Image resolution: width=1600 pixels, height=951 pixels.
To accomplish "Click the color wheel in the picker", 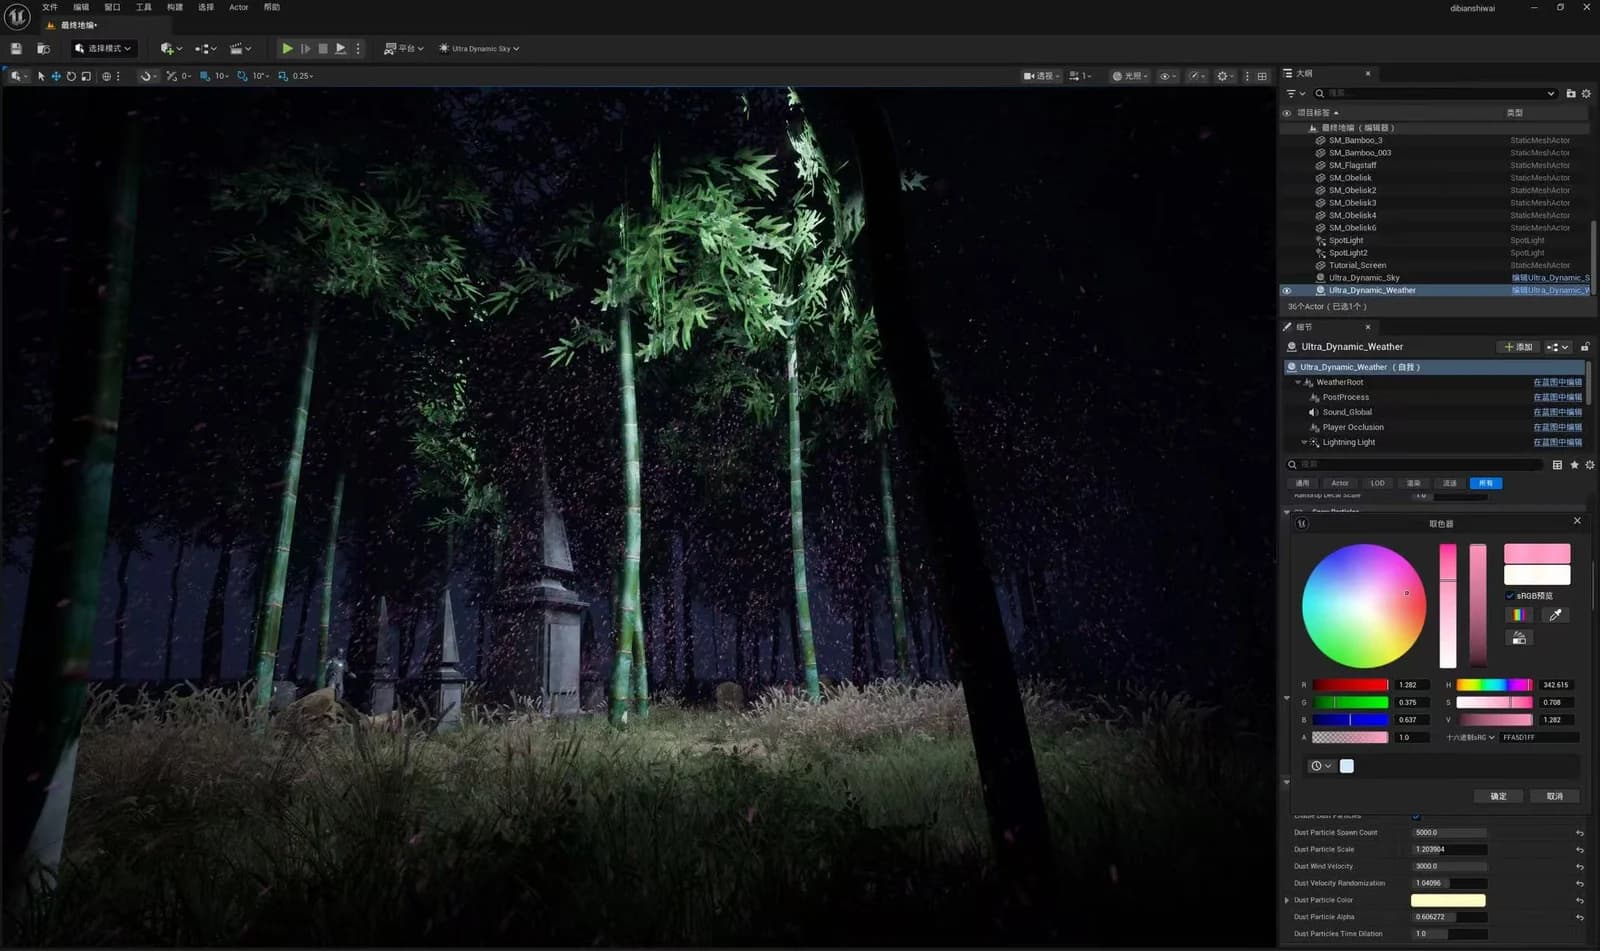I will [1363, 606].
